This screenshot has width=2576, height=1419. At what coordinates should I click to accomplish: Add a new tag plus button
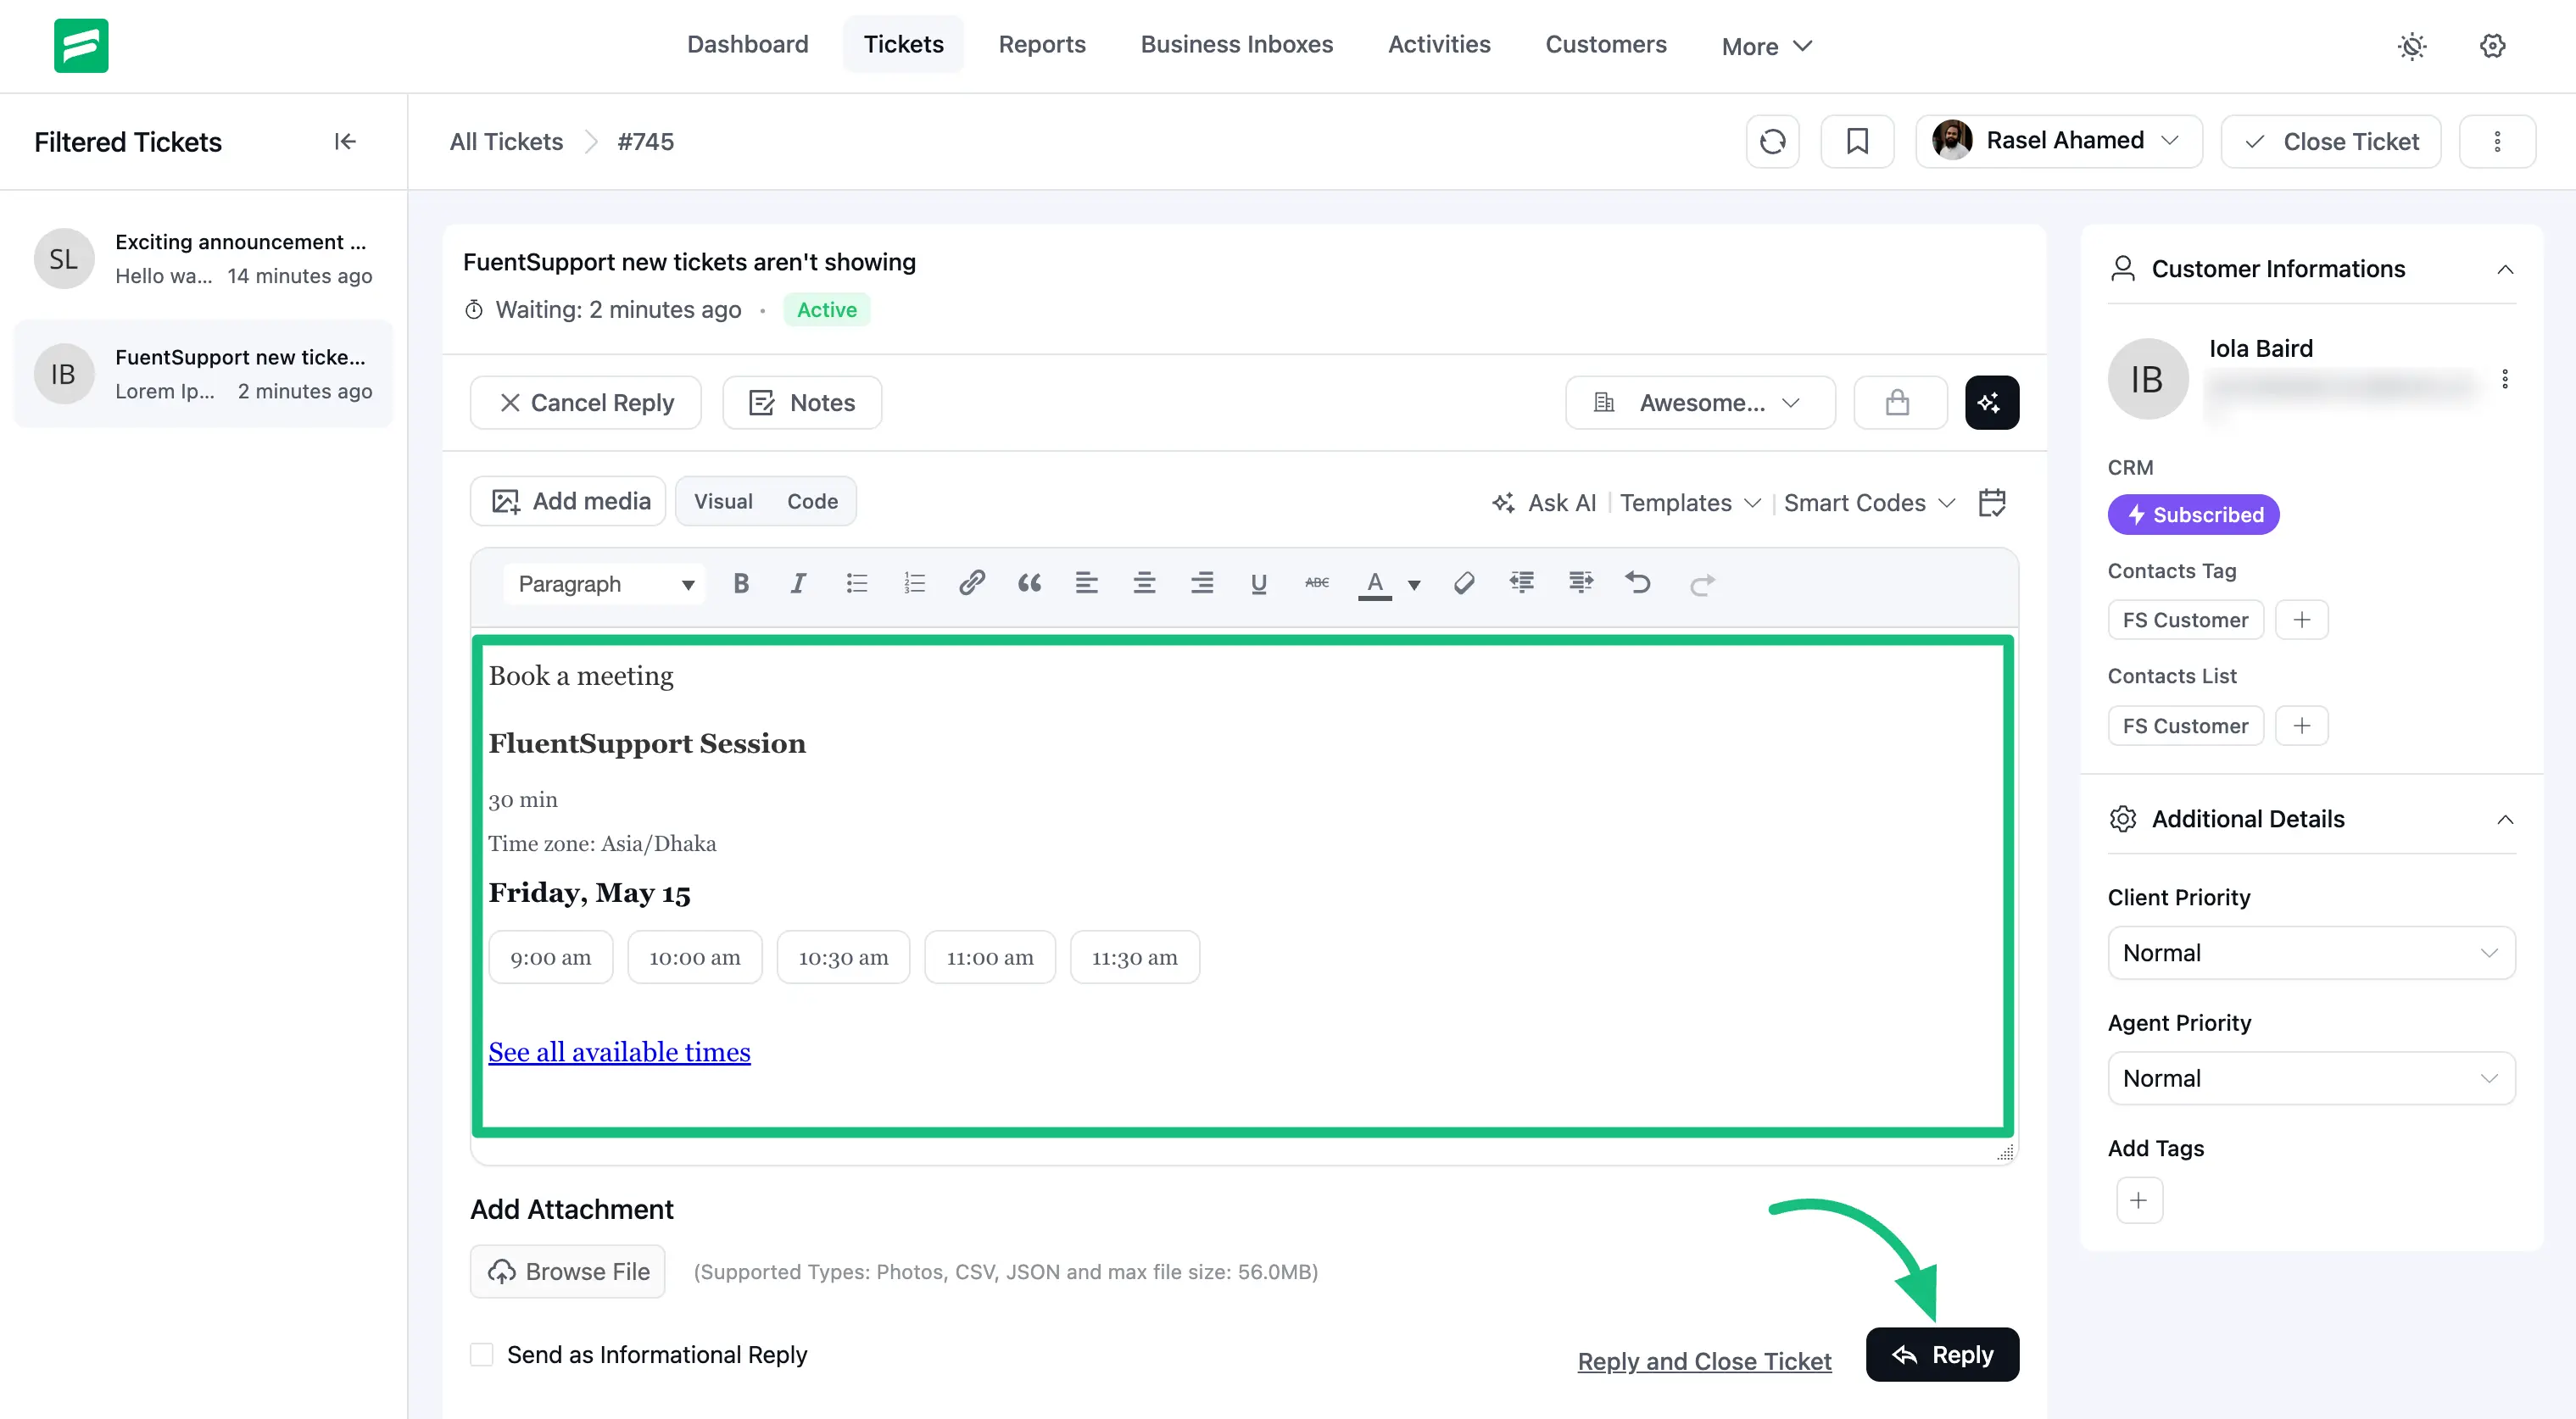pos(2139,1200)
